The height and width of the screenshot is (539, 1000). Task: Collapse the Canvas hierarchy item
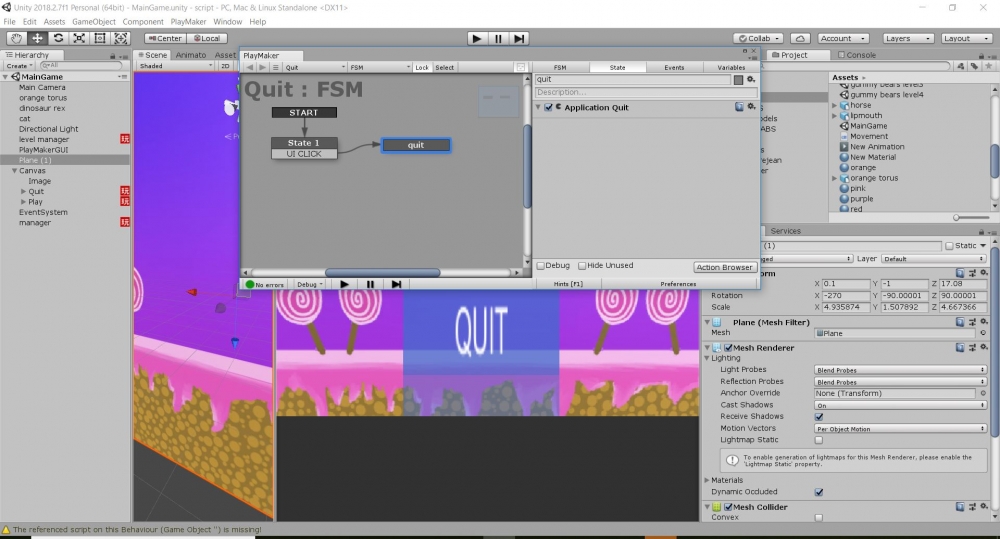click(14, 171)
